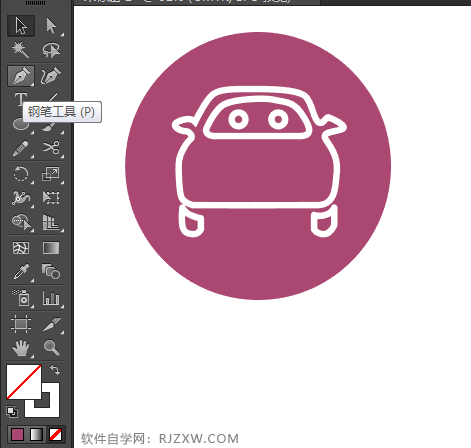Activate the Eyedropper tool
Viewport: 471px width, 448px height.
(x=21, y=272)
